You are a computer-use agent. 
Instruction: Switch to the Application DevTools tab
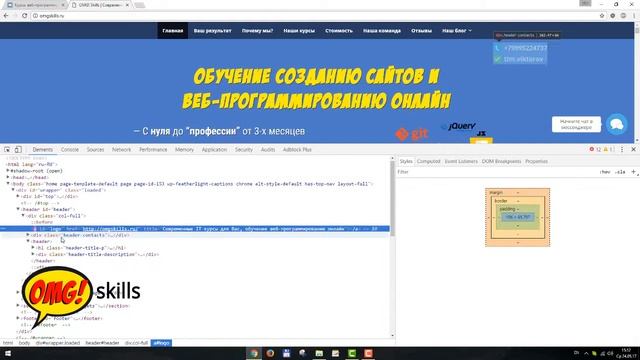[x=214, y=150]
